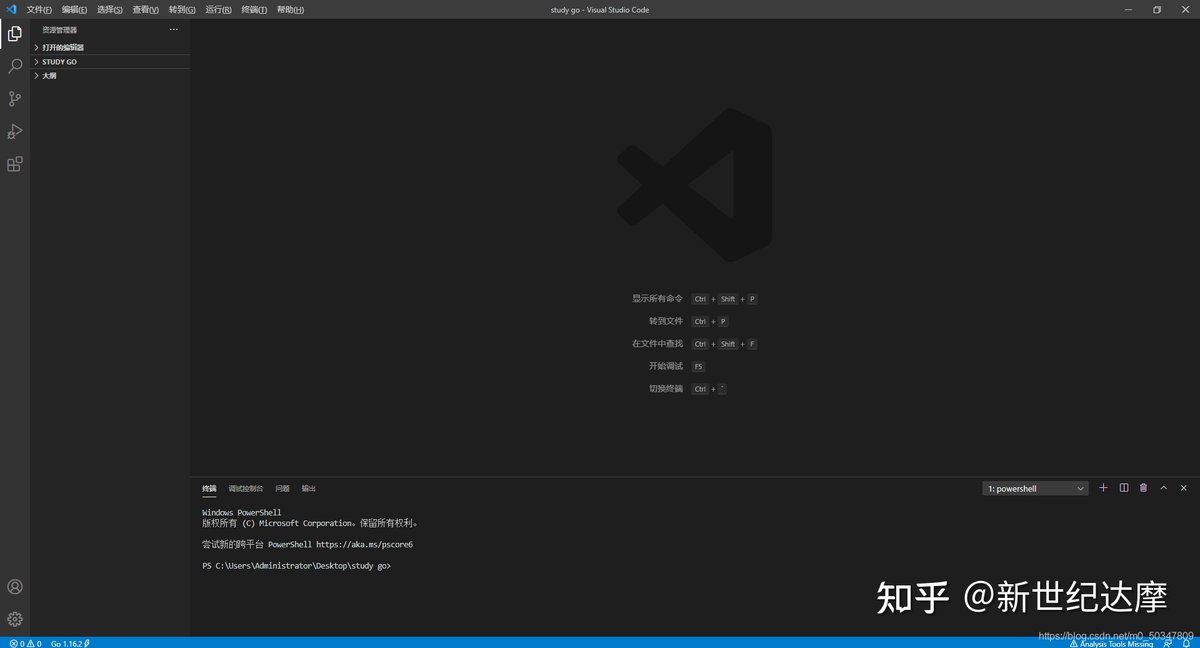This screenshot has width=1200, height=648.
Task: Expand the 大纲 outline section
Action: 110,76
